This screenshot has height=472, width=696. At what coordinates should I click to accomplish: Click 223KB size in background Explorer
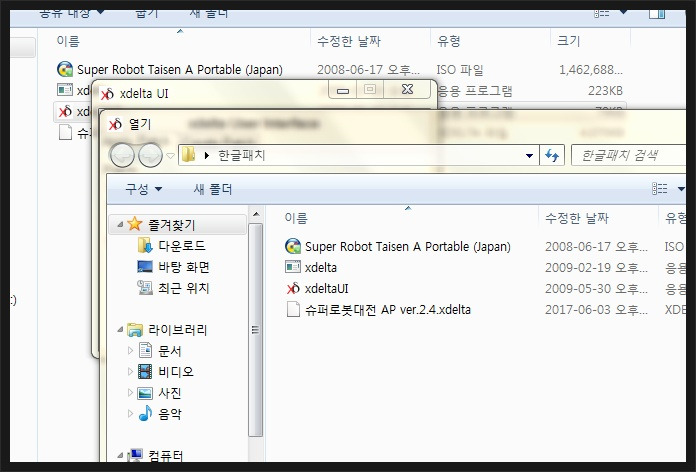(605, 91)
